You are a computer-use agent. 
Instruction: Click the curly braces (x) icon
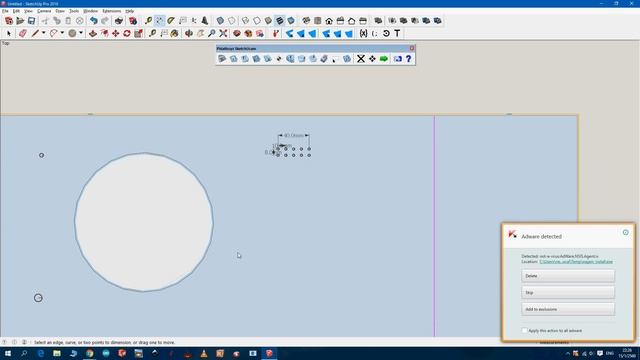363,33
